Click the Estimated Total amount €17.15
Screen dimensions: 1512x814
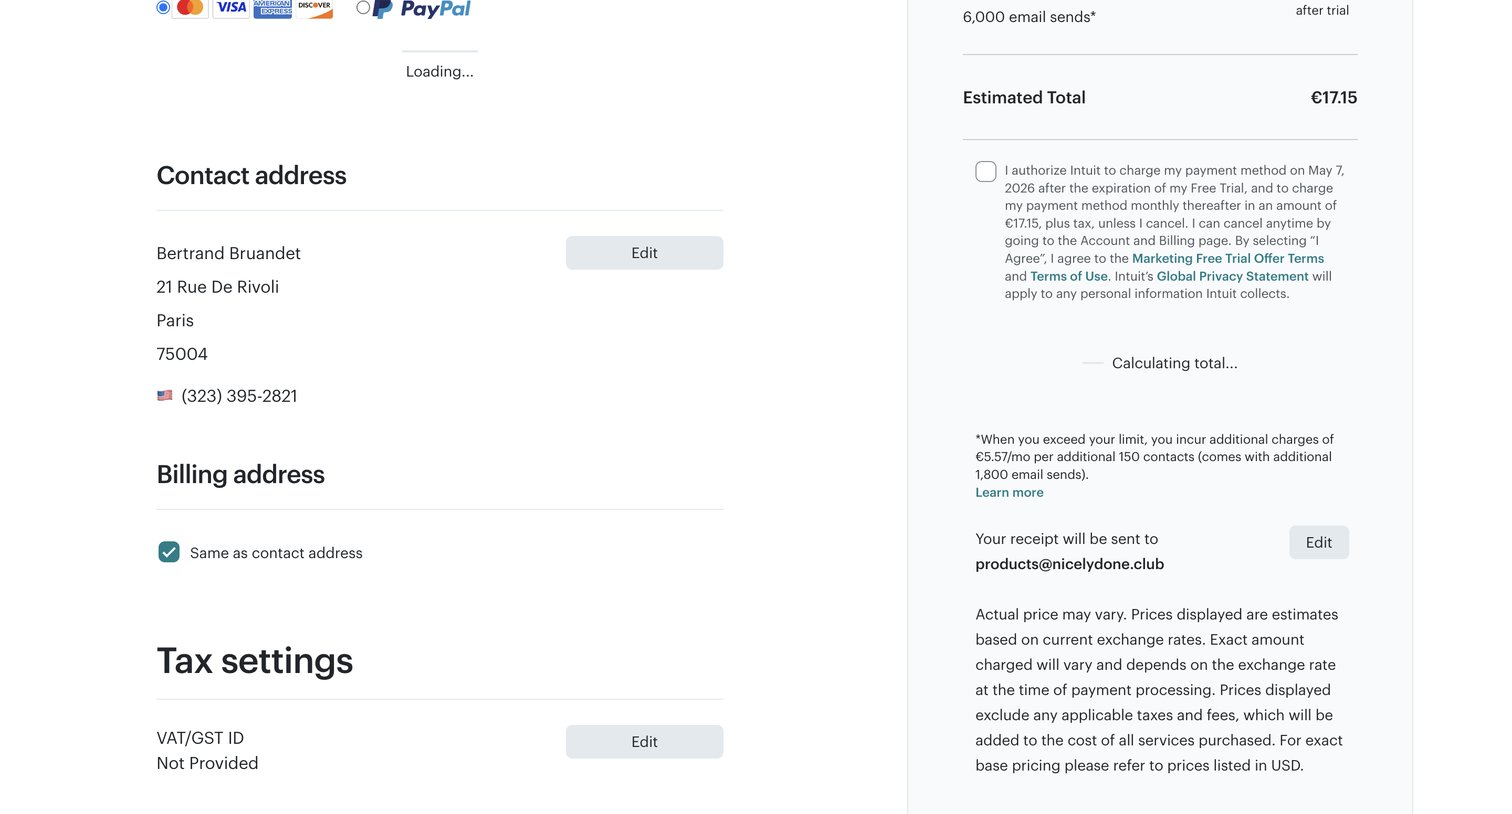click(1334, 98)
